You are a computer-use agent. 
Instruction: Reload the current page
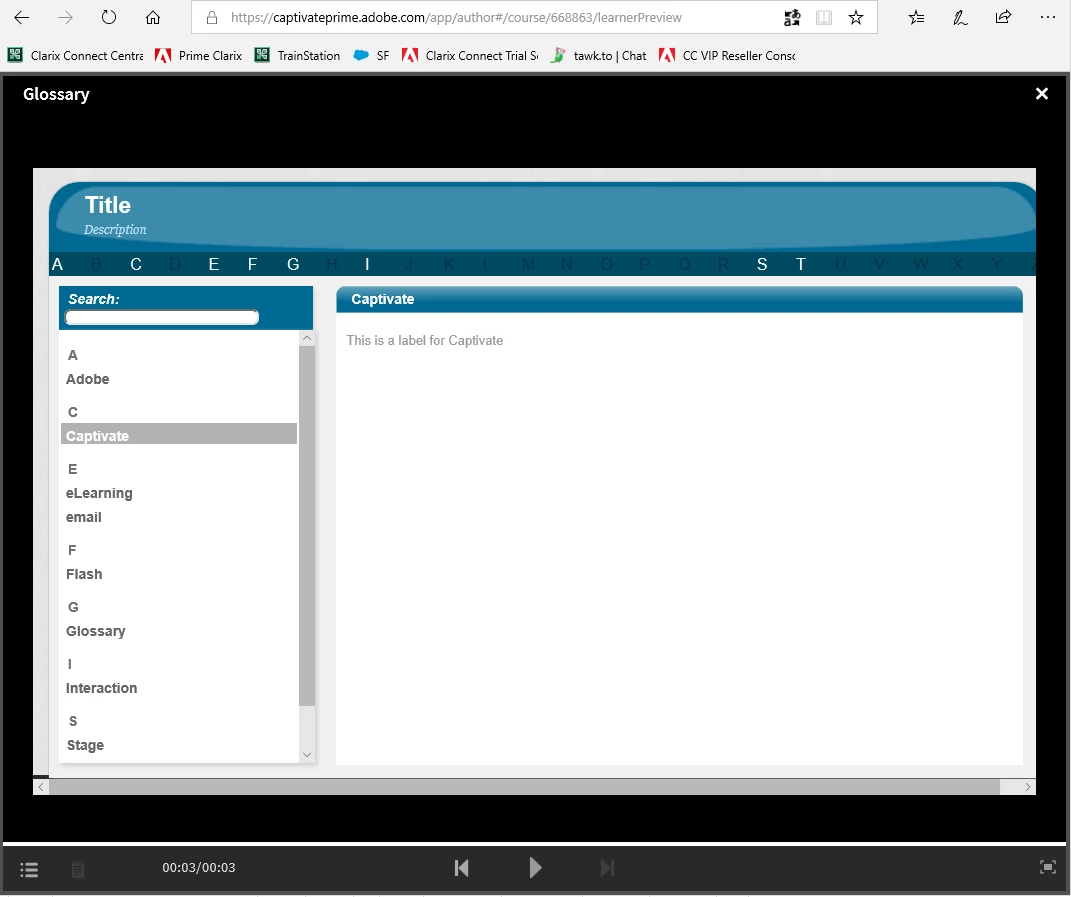point(109,18)
